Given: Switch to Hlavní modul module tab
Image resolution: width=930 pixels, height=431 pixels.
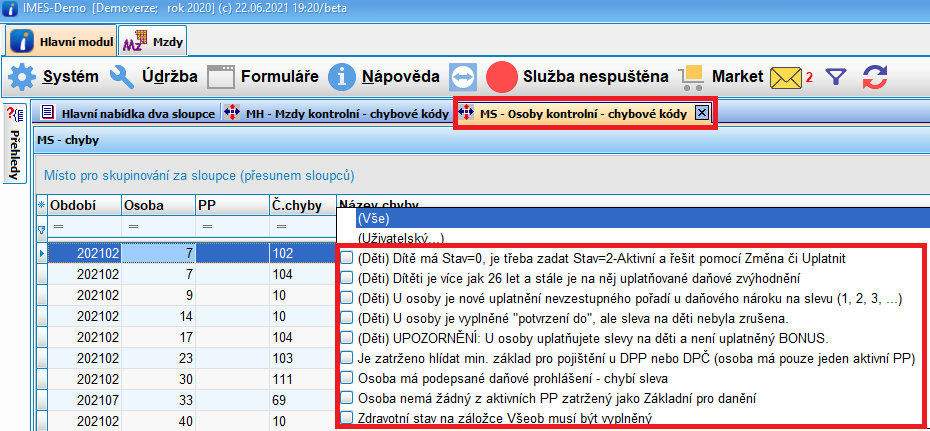Looking at the screenshot, I should [62, 41].
